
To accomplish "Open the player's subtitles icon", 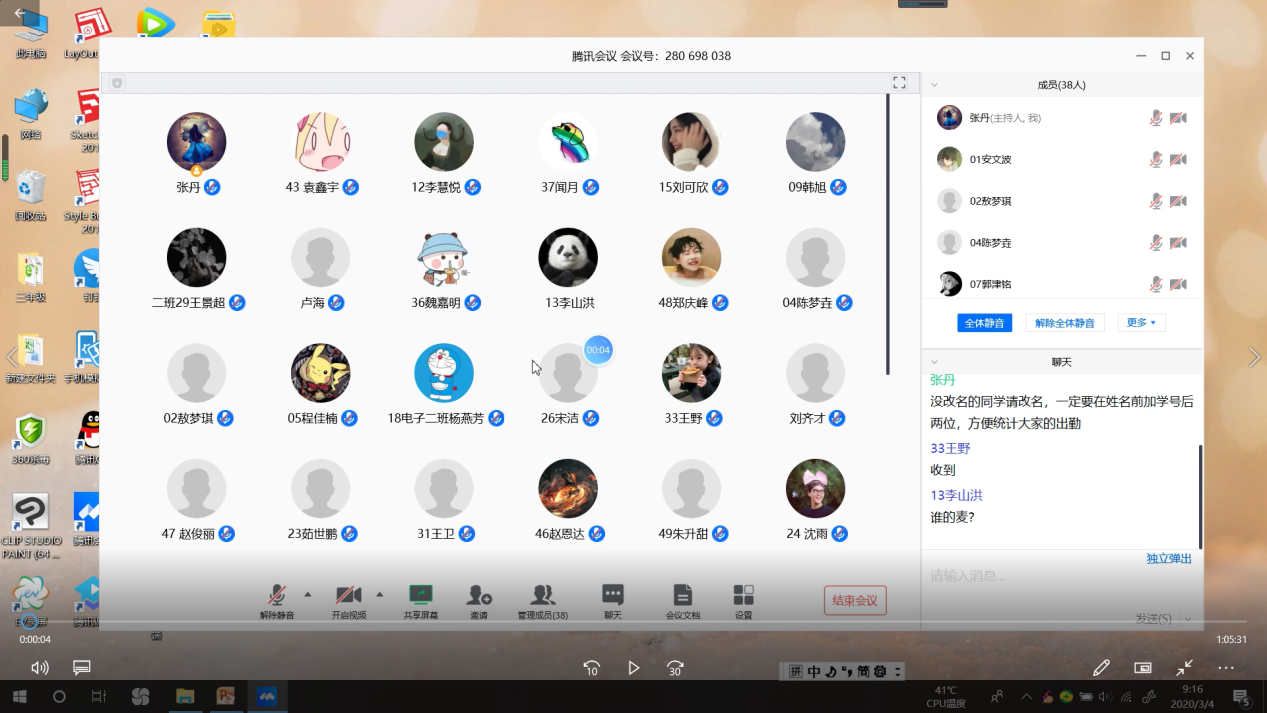I will (x=82, y=667).
